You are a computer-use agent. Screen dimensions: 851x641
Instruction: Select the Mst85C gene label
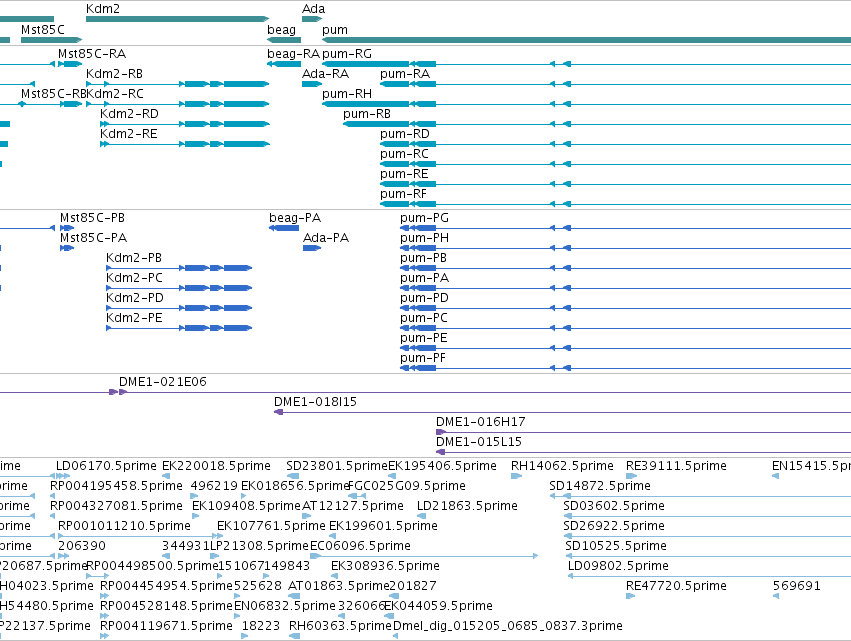(42, 30)
